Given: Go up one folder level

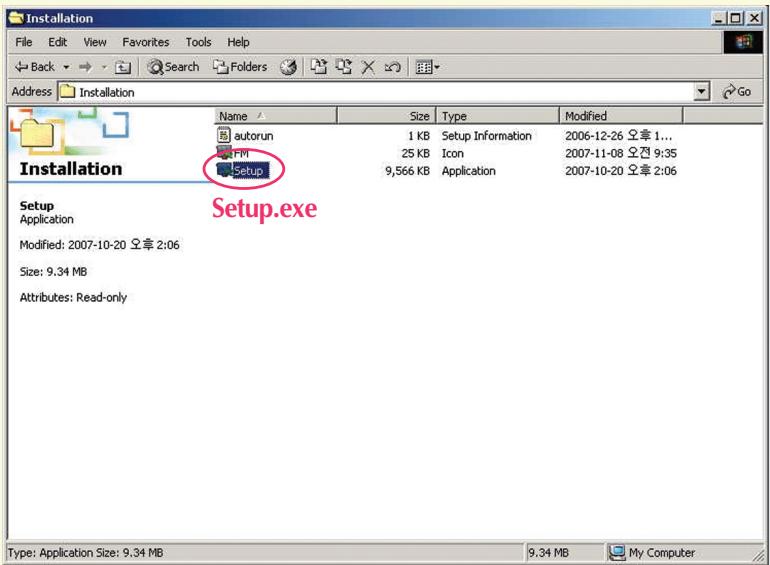Looking at the screenshot, I should tap(122, 67).
